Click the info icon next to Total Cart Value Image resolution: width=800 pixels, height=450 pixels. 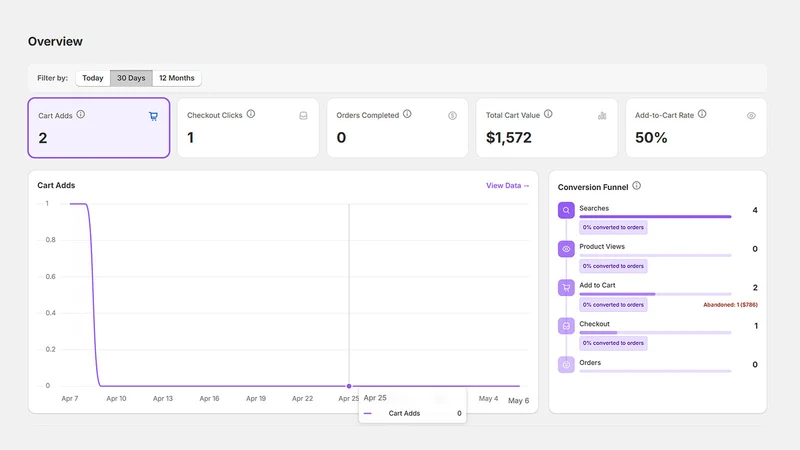point(548,114)
